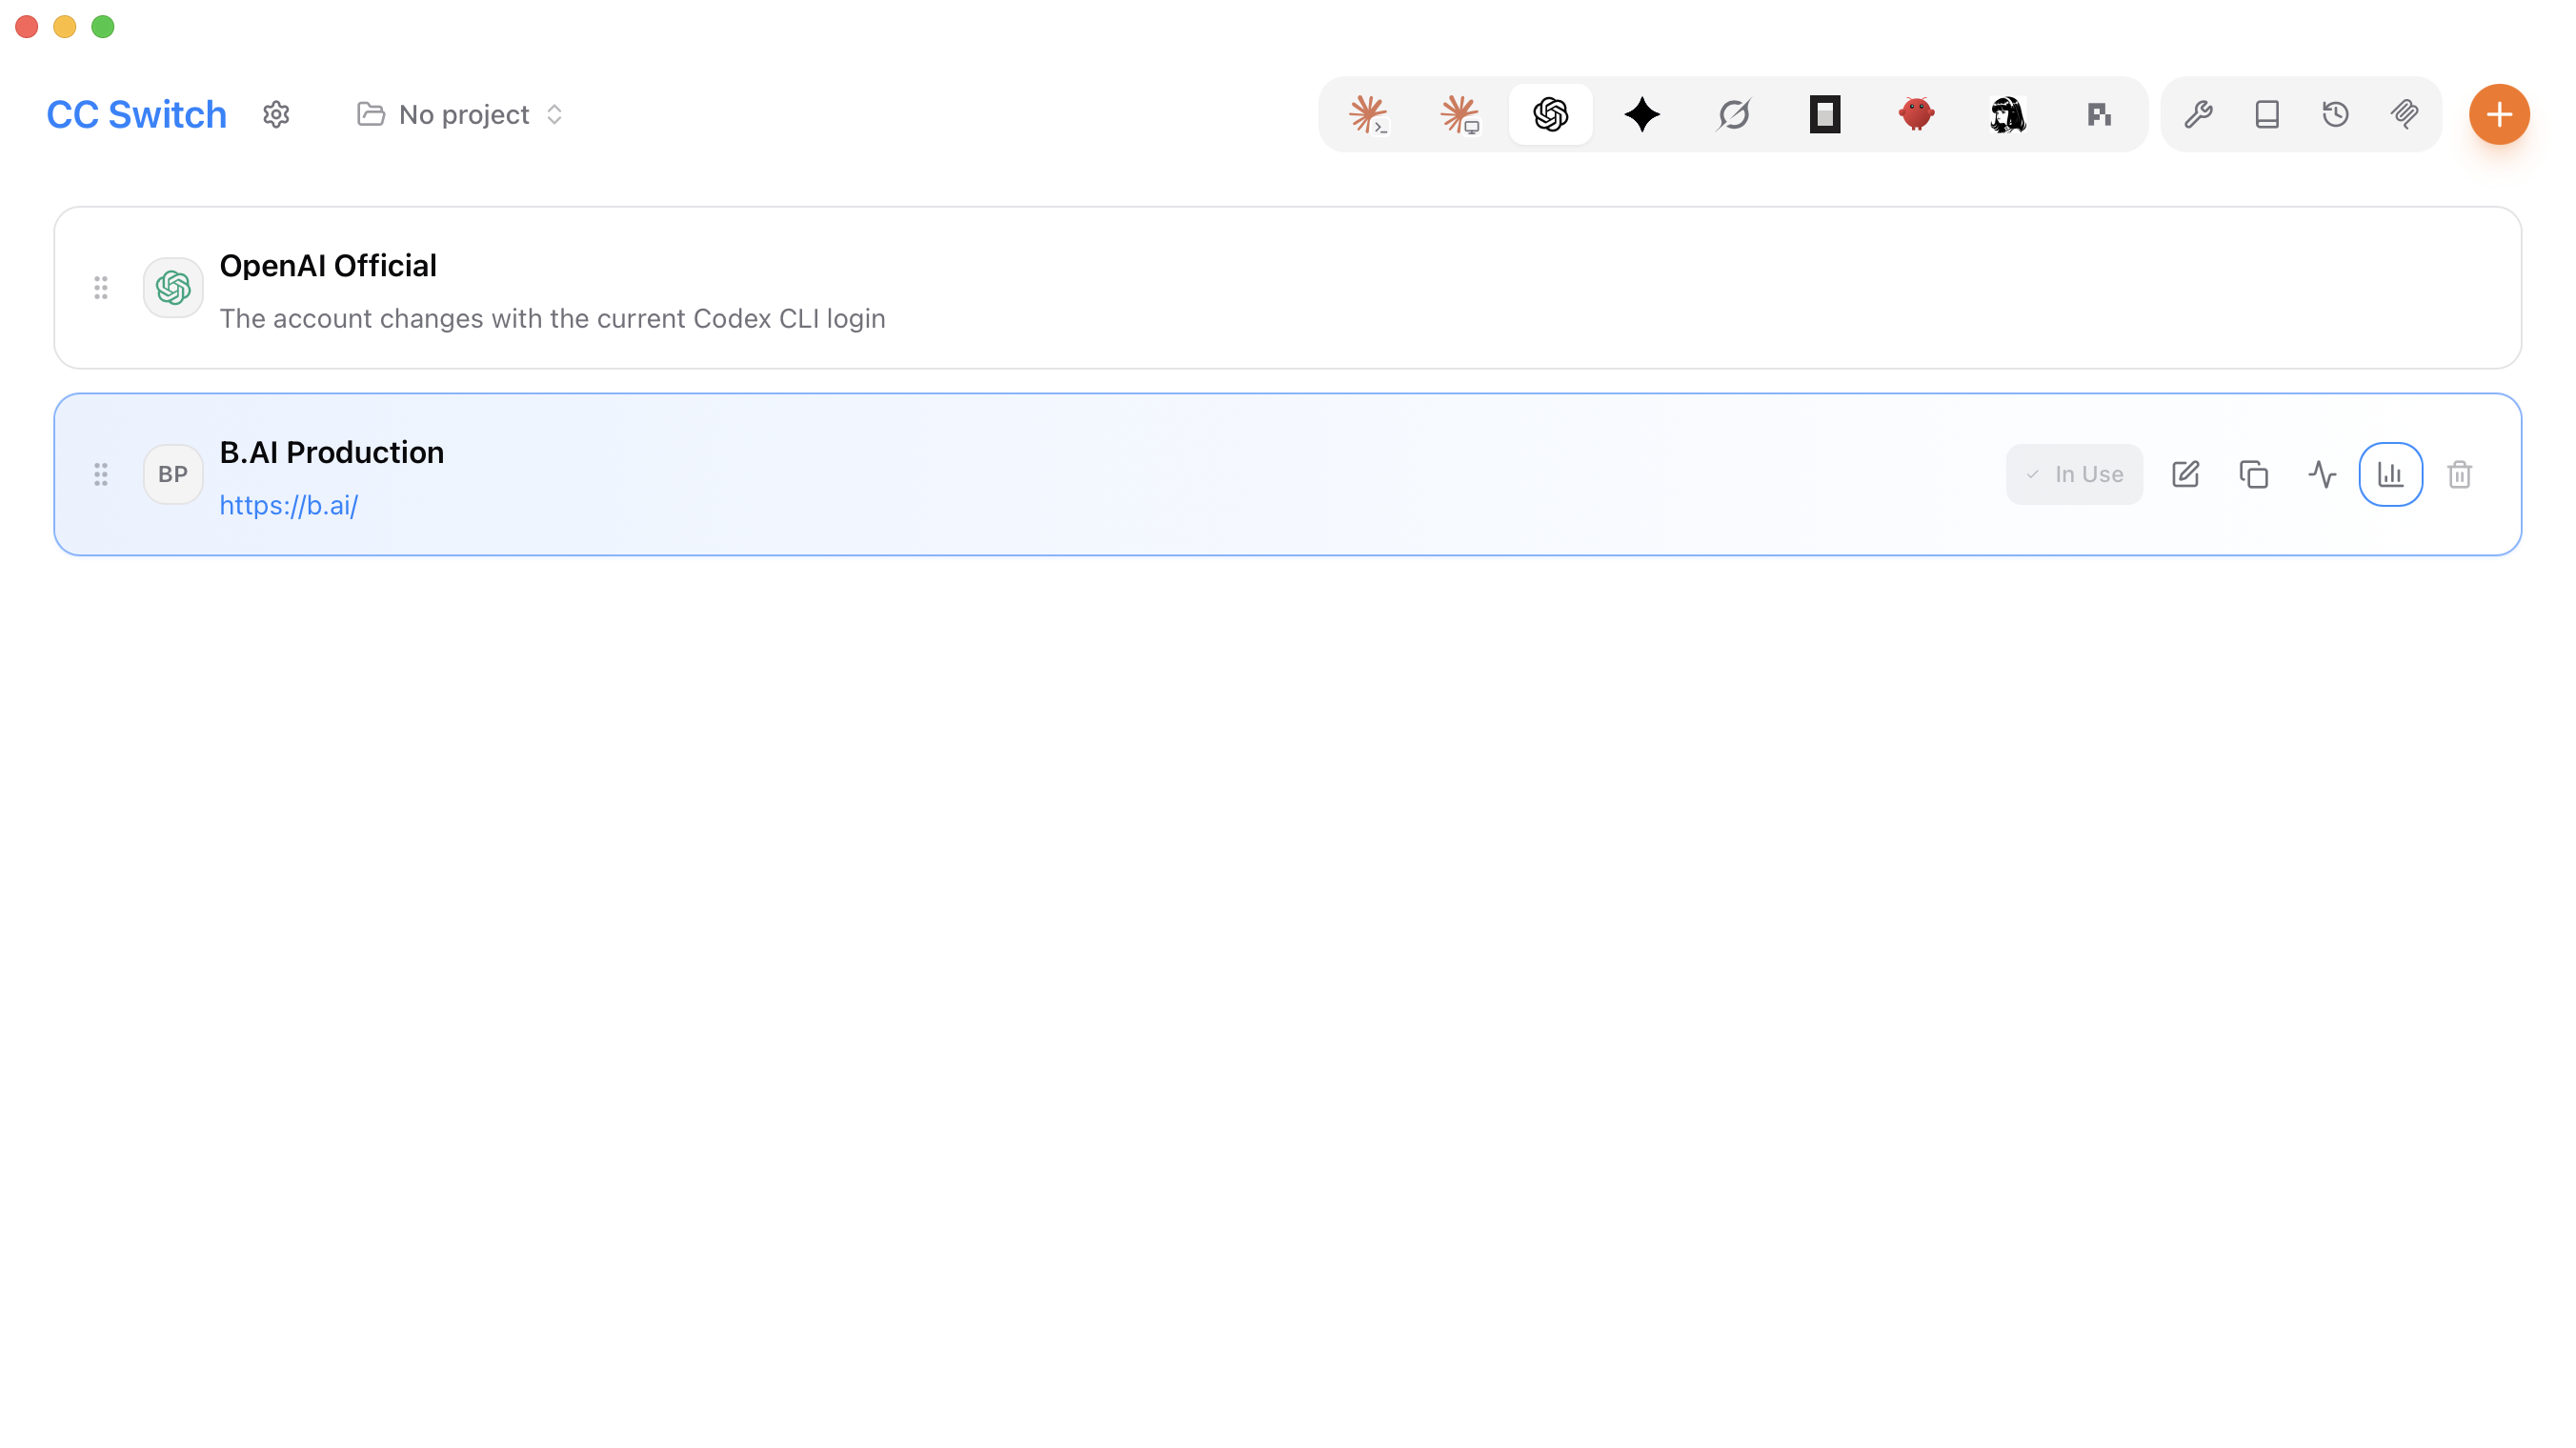
Task: Select the long-haired figure app tab
Action: click(x=2008, y=114)
